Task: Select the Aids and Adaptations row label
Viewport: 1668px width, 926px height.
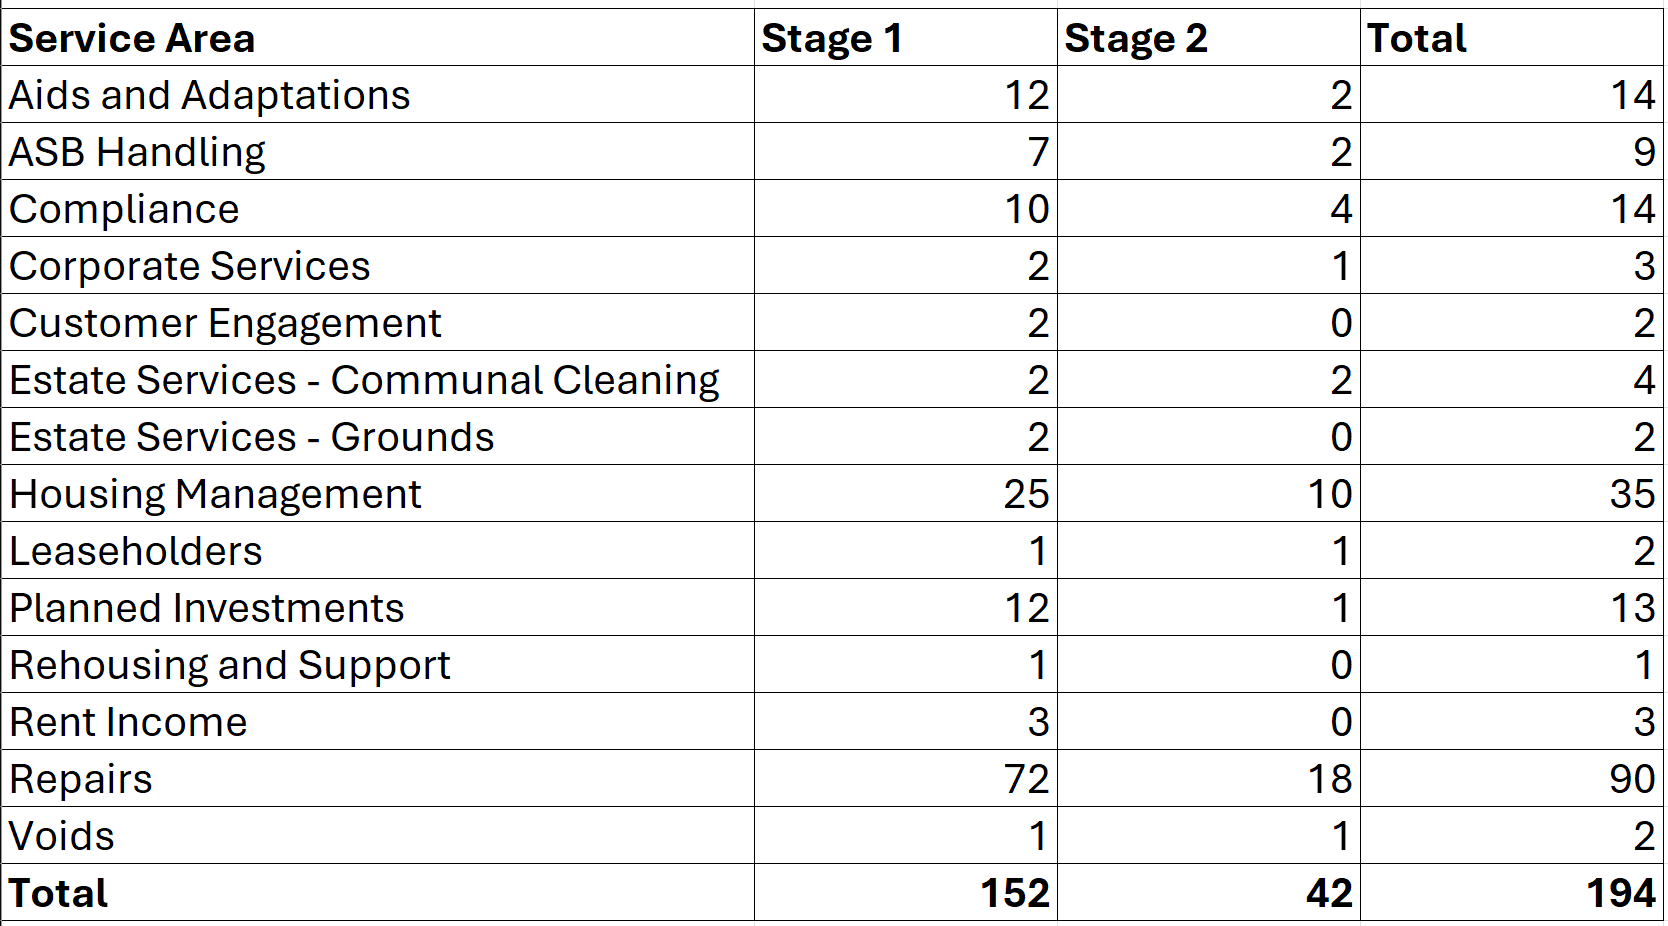Action: point(210,96)
